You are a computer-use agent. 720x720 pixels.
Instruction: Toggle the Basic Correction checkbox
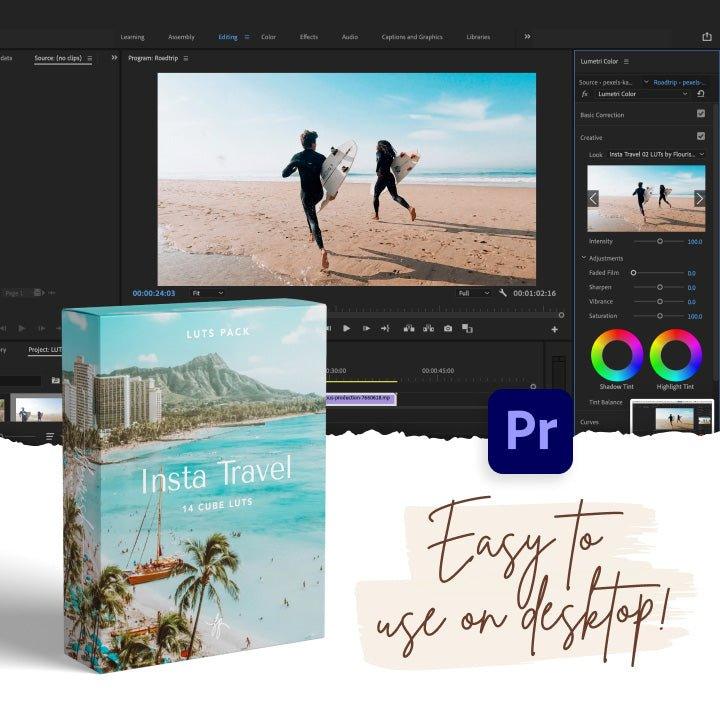[700, 114]
